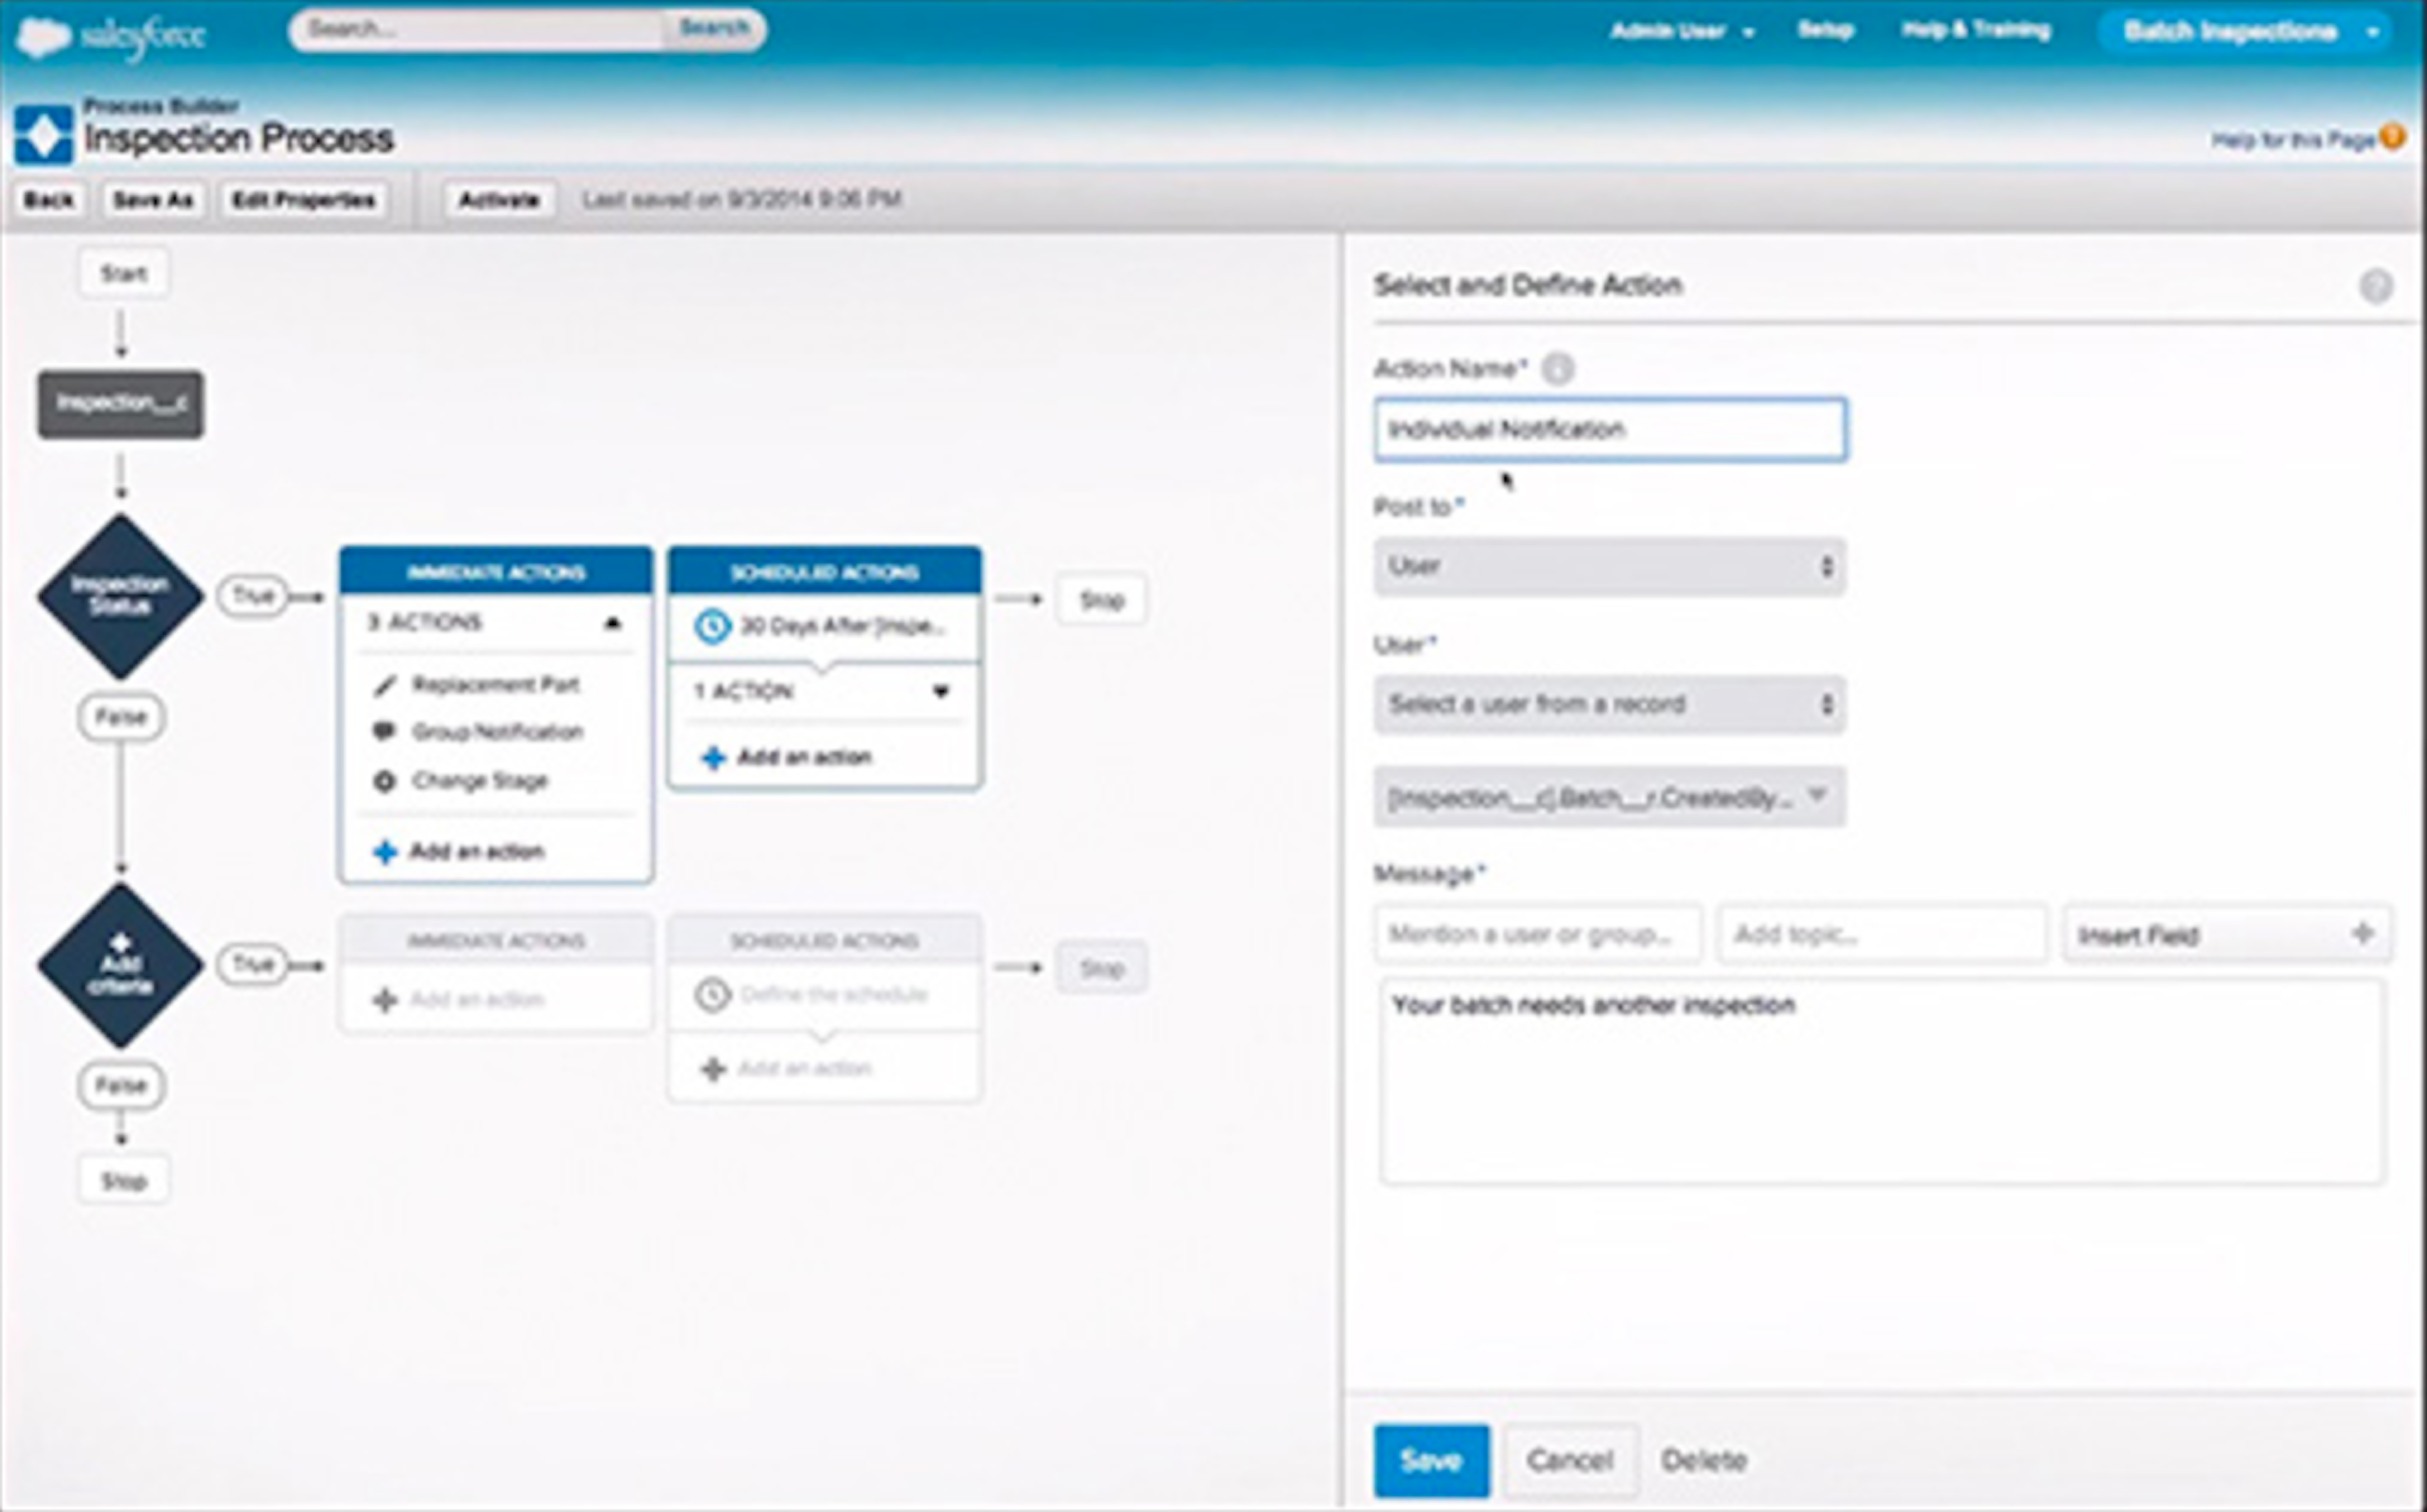Select the Add criteria diamond node
Viewport: 2427px width, 1512px height.
point(120,966)
